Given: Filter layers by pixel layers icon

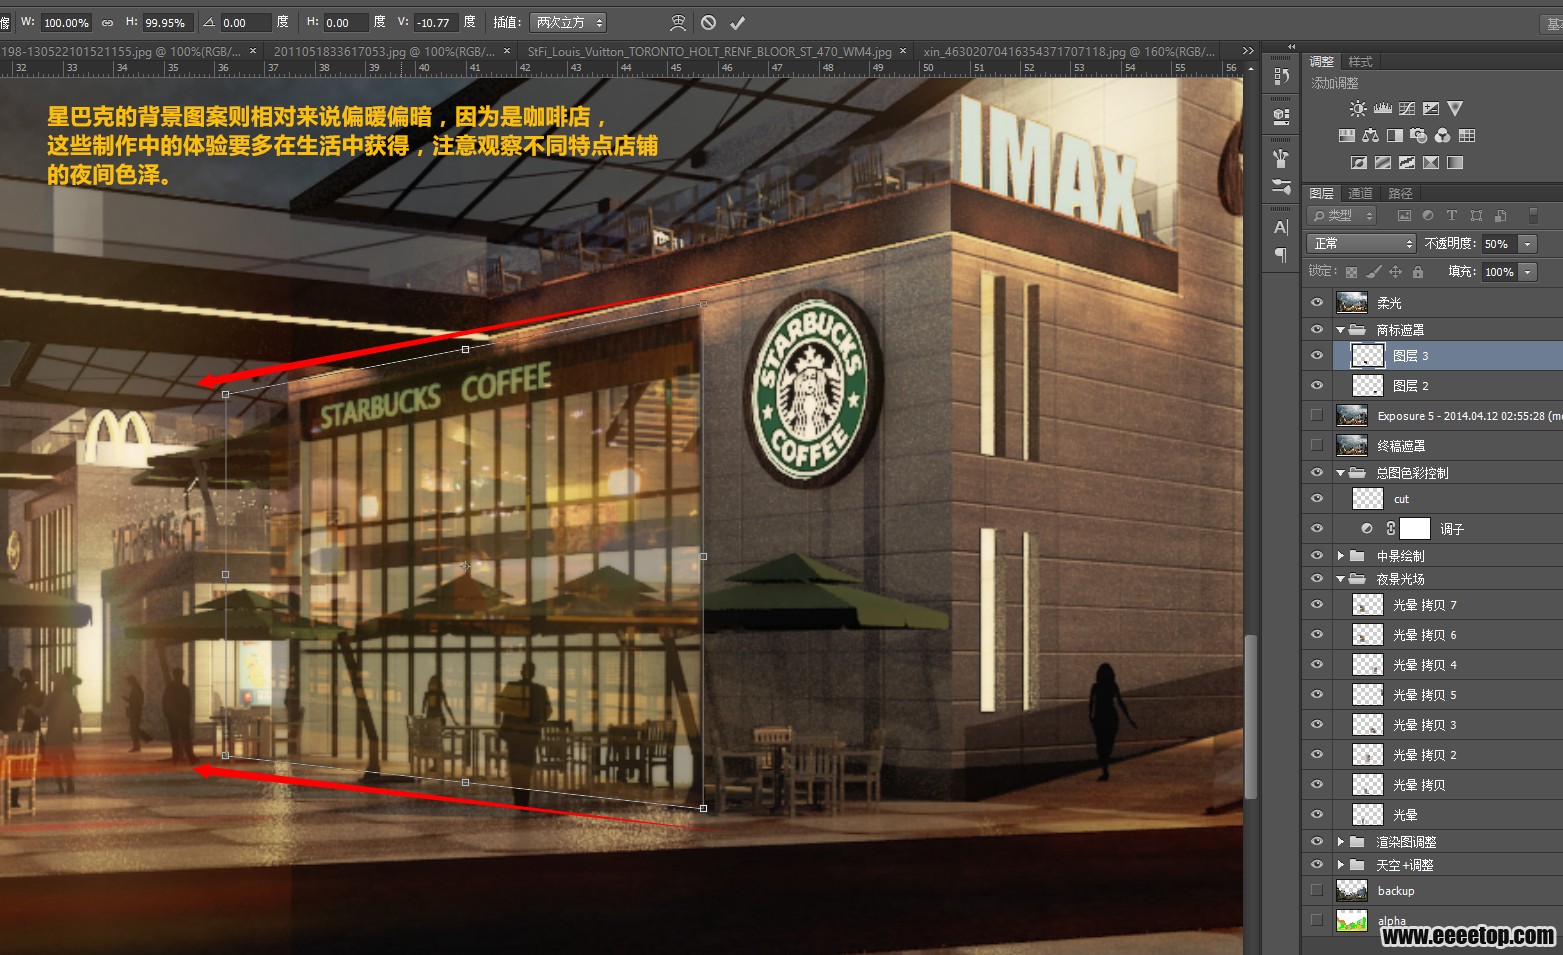Looking at the screenshot, I should (x=1404, y=215).
